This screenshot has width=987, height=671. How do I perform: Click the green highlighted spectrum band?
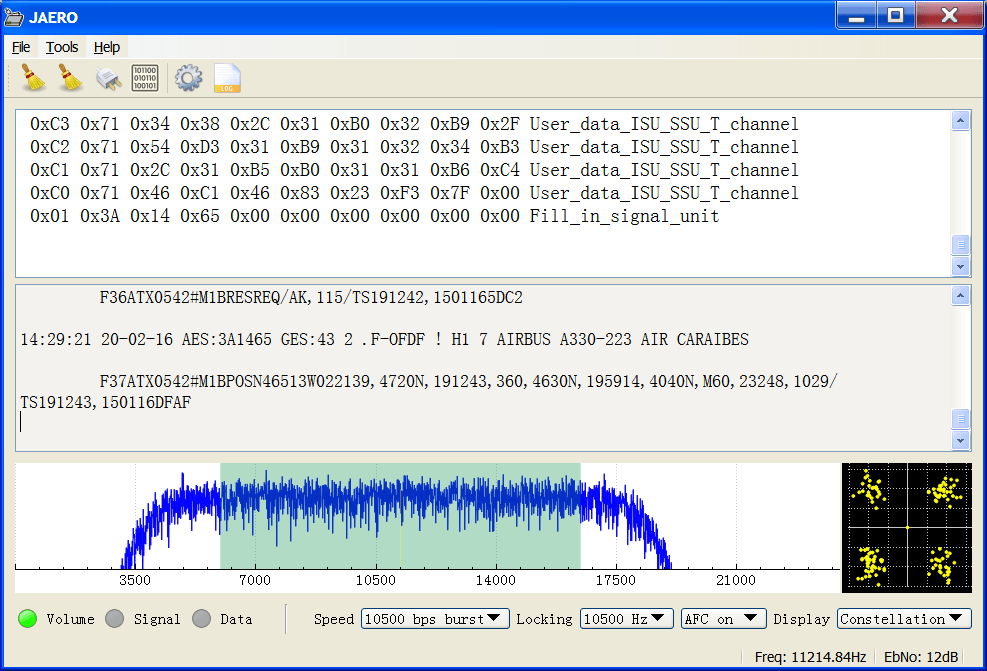[x=400, y=516]
